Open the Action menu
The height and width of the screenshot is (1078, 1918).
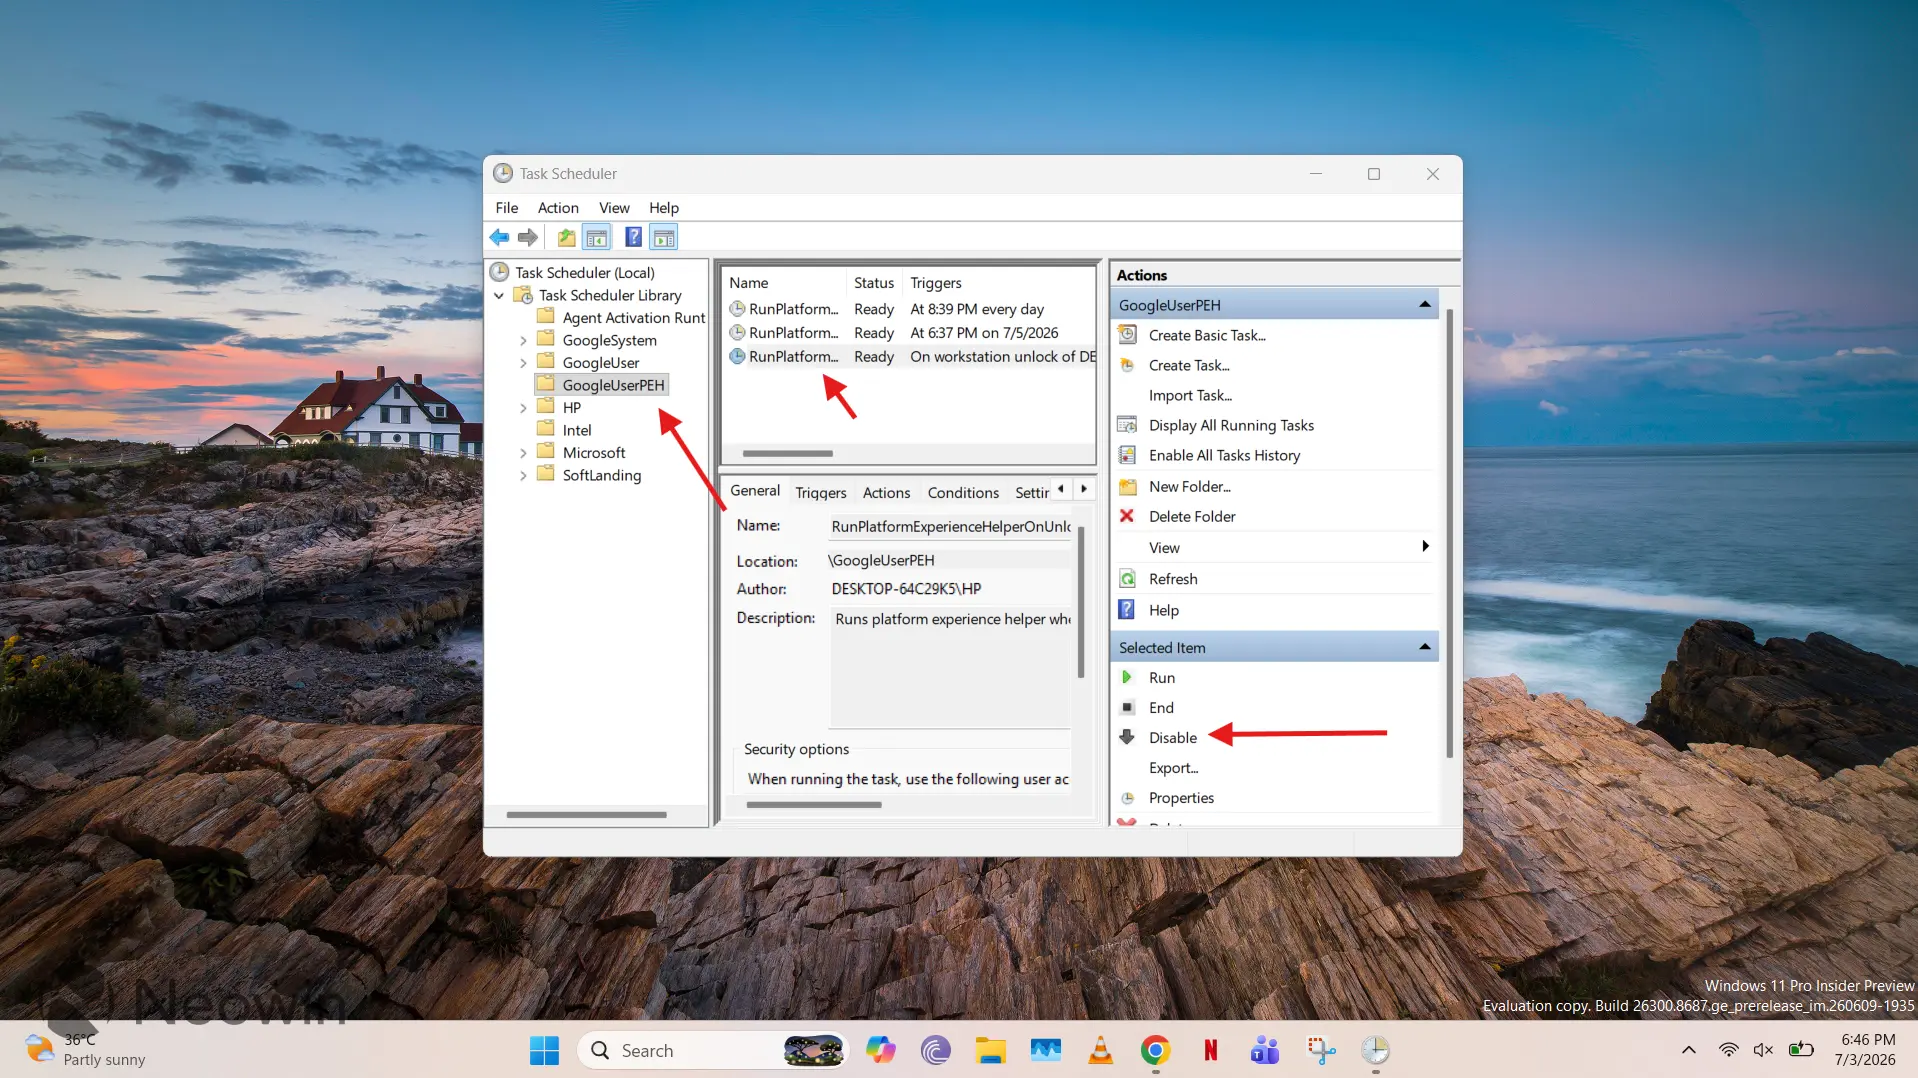[x=558, y=208]
